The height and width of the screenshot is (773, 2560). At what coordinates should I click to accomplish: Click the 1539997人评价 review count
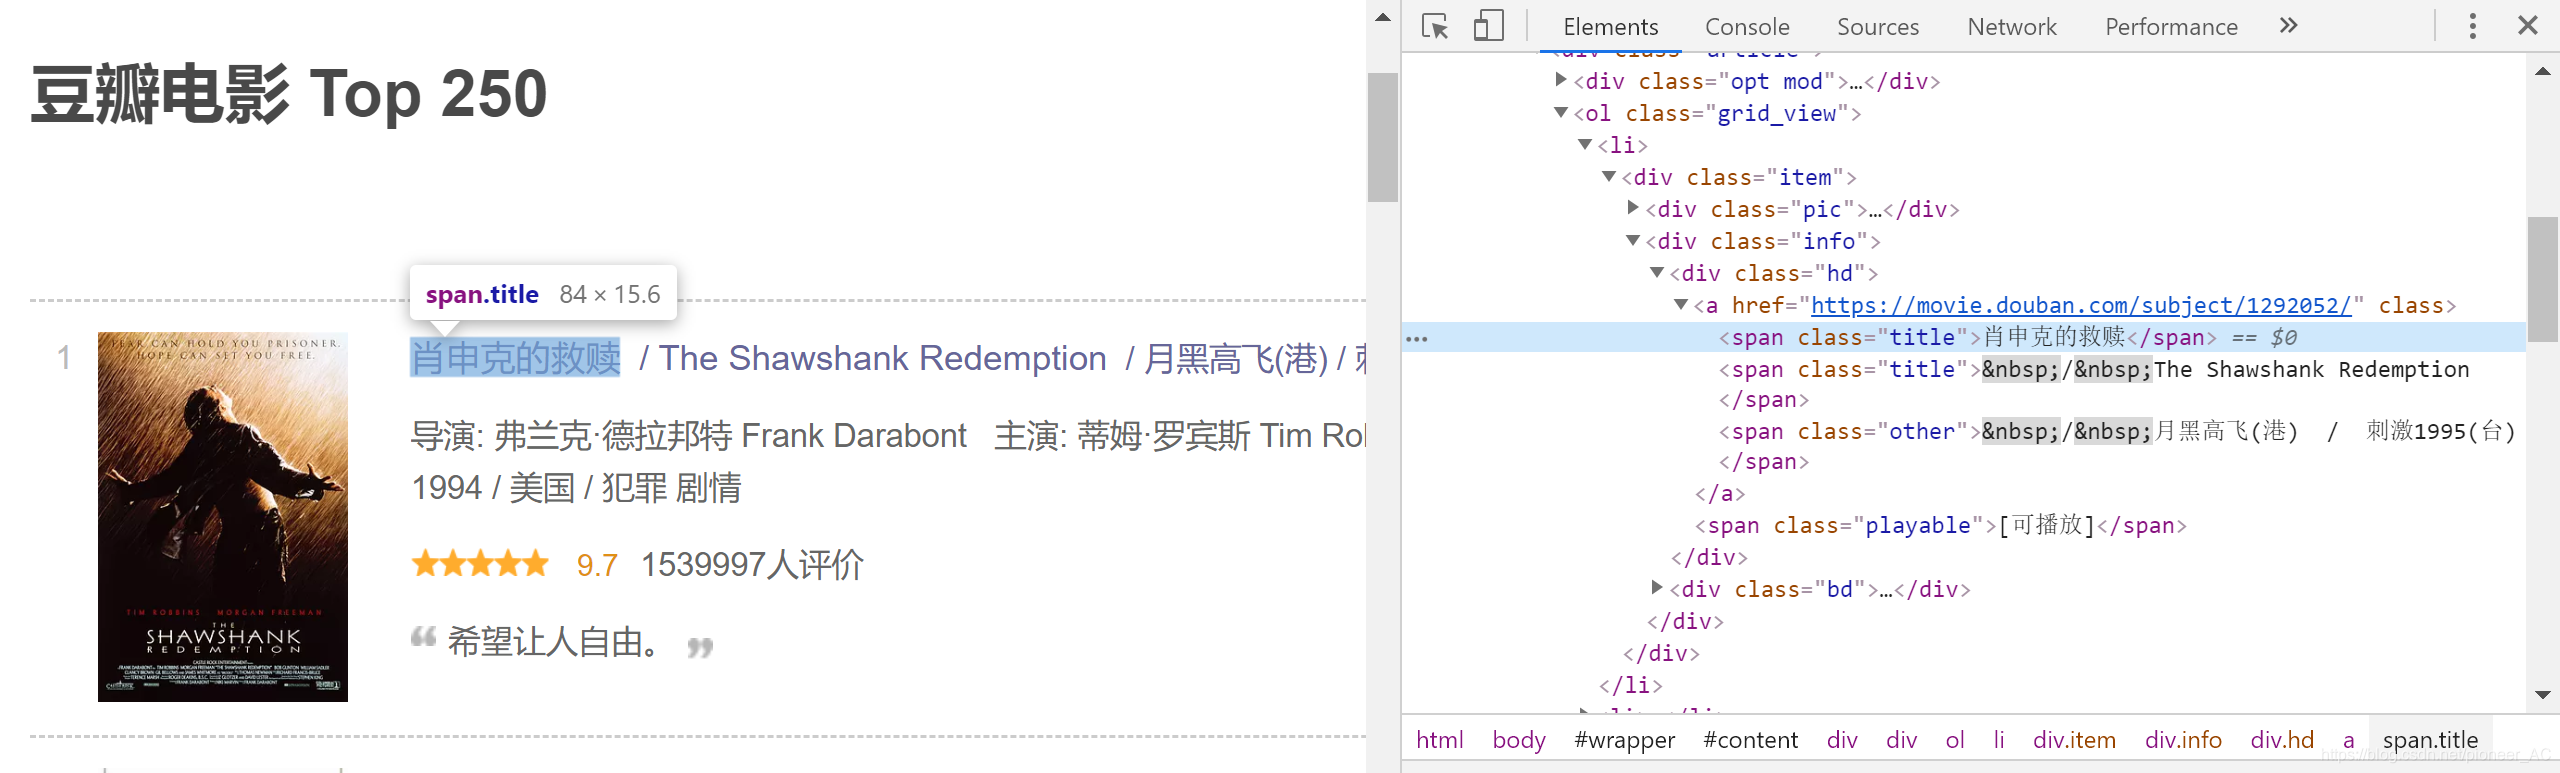752,565
